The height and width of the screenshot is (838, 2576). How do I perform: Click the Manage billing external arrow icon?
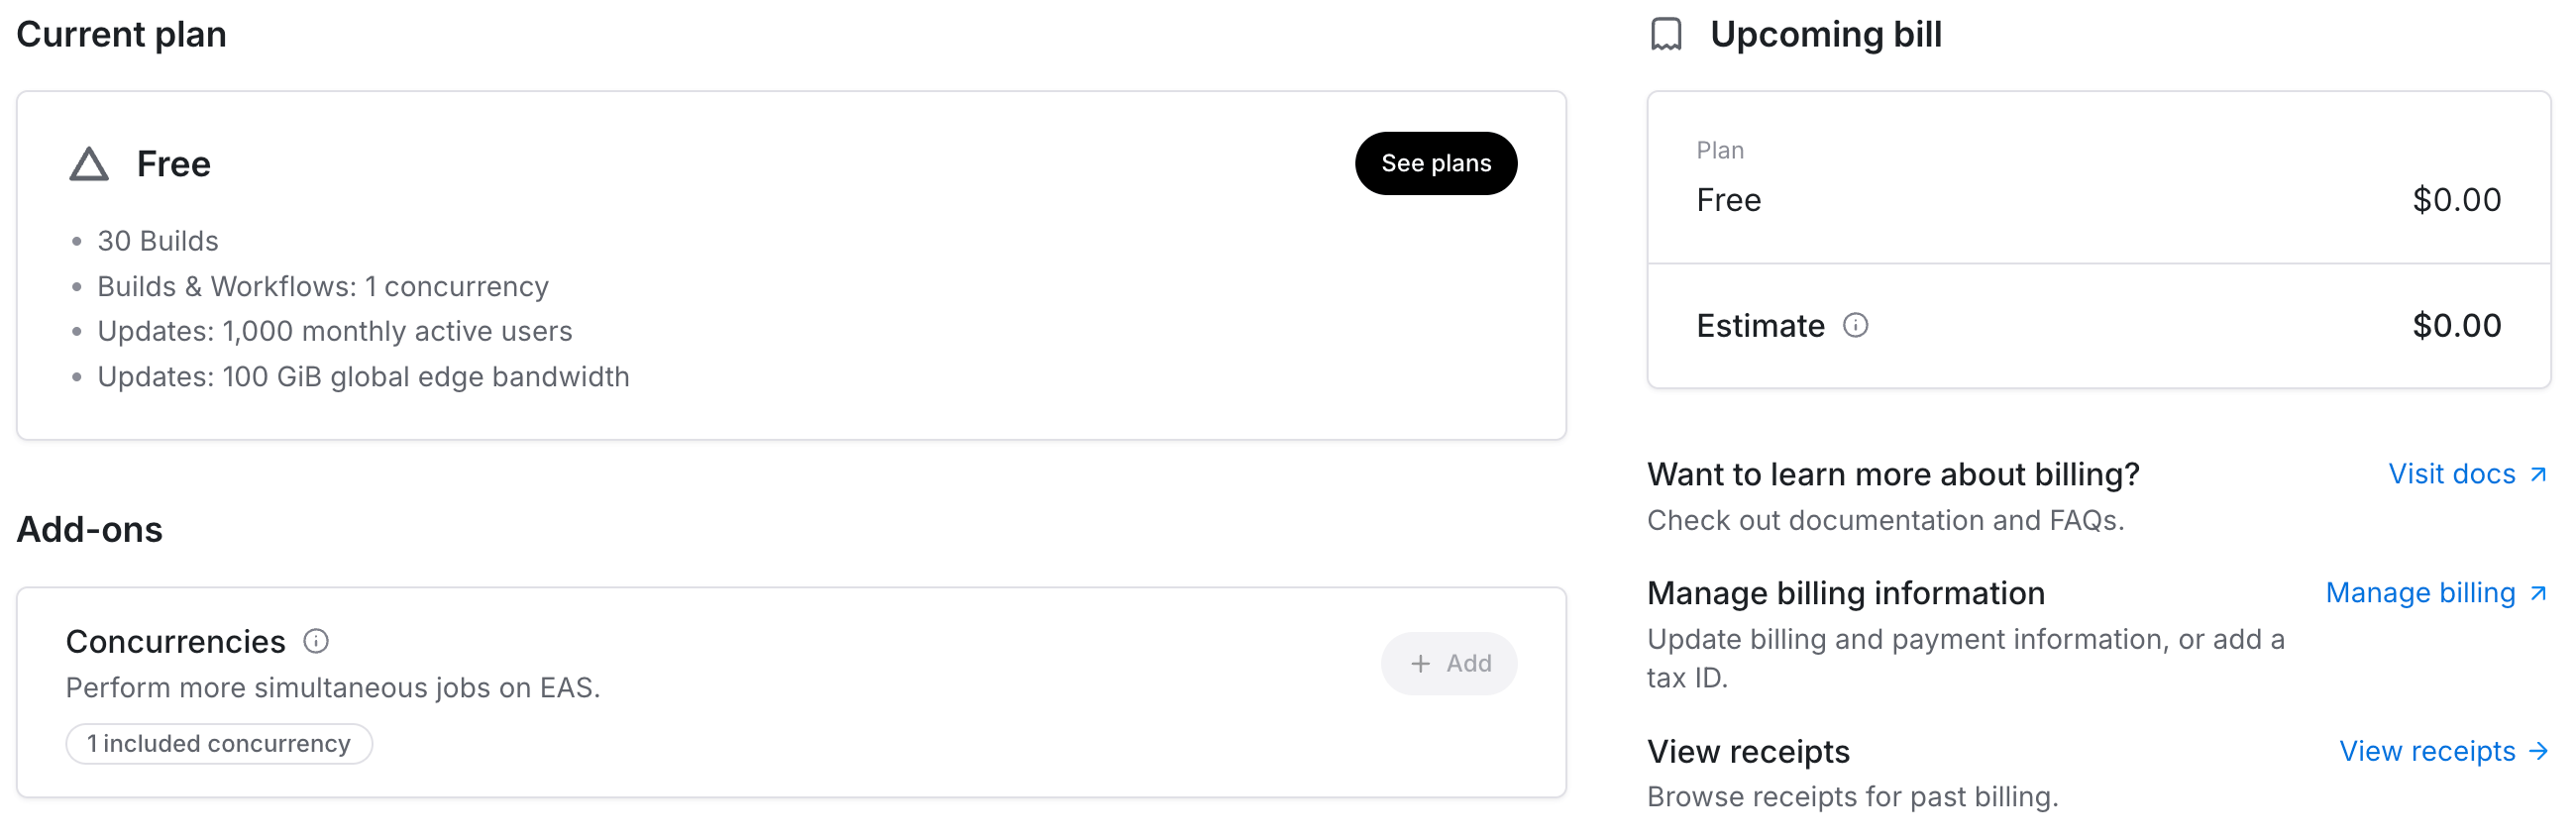[2538, 593]
